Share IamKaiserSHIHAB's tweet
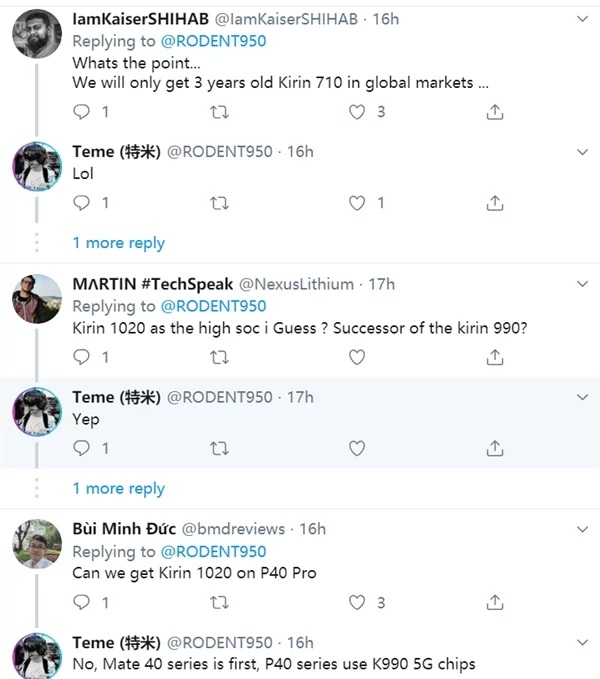Screen dimensions: 600x679 pyautogui.click(x=495, y=112)
